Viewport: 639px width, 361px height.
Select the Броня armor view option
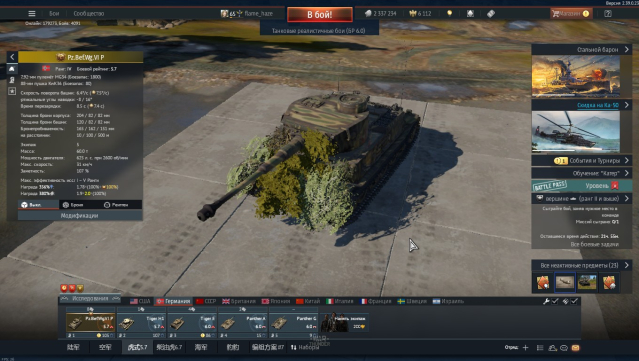tap(73, 205)
